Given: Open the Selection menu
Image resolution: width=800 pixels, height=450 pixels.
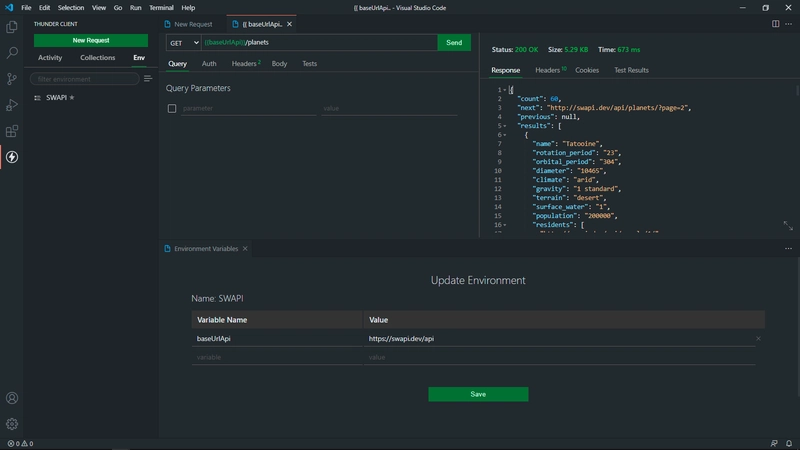Looking at the screenshot, I should coord(71,8).
